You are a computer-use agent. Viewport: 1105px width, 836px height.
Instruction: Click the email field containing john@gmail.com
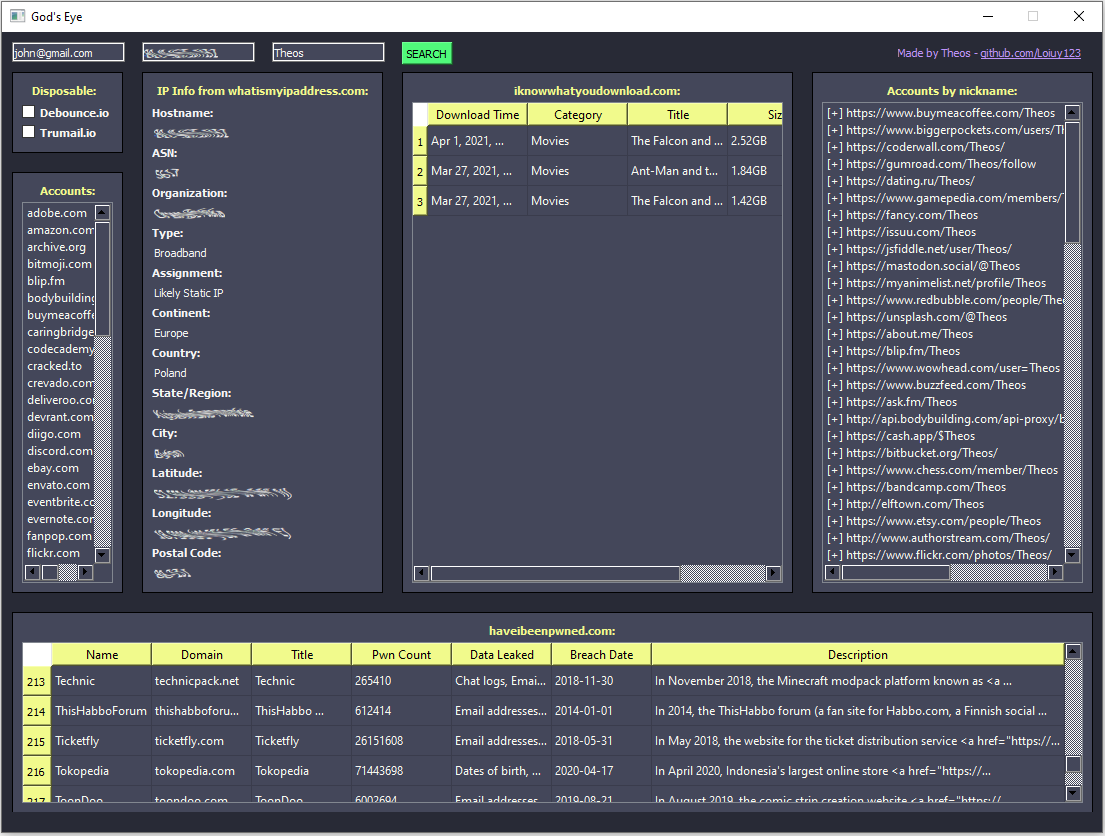tap(68, 52)
